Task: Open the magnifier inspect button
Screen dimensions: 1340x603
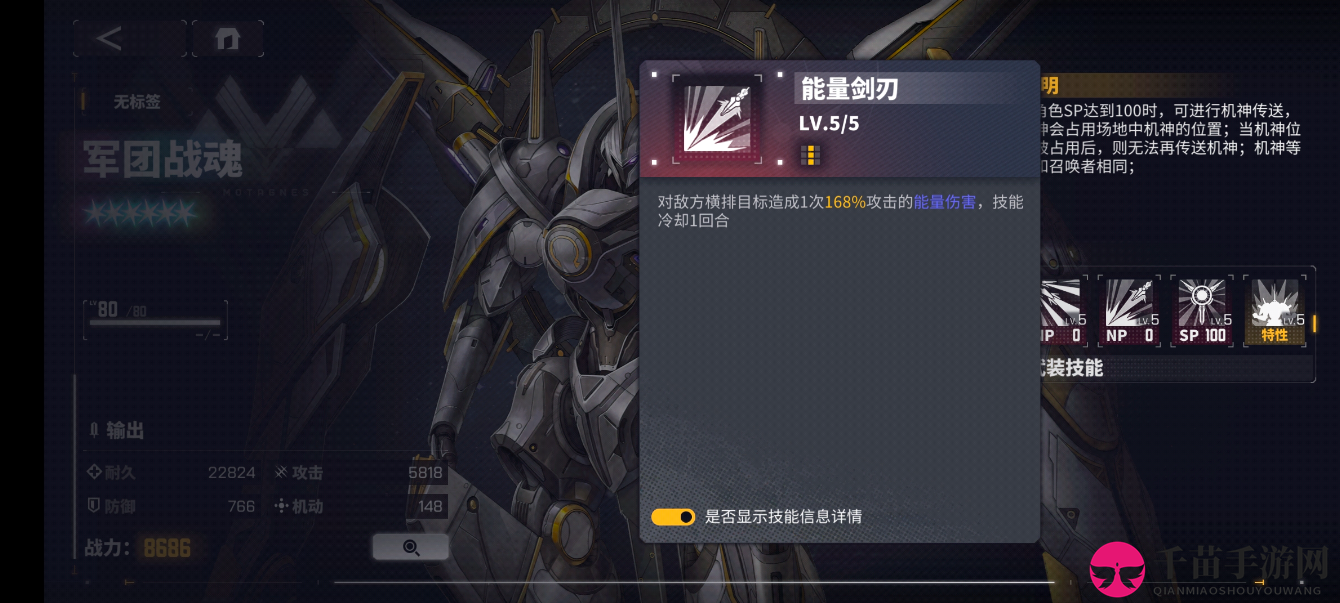Action: point(410,547)
